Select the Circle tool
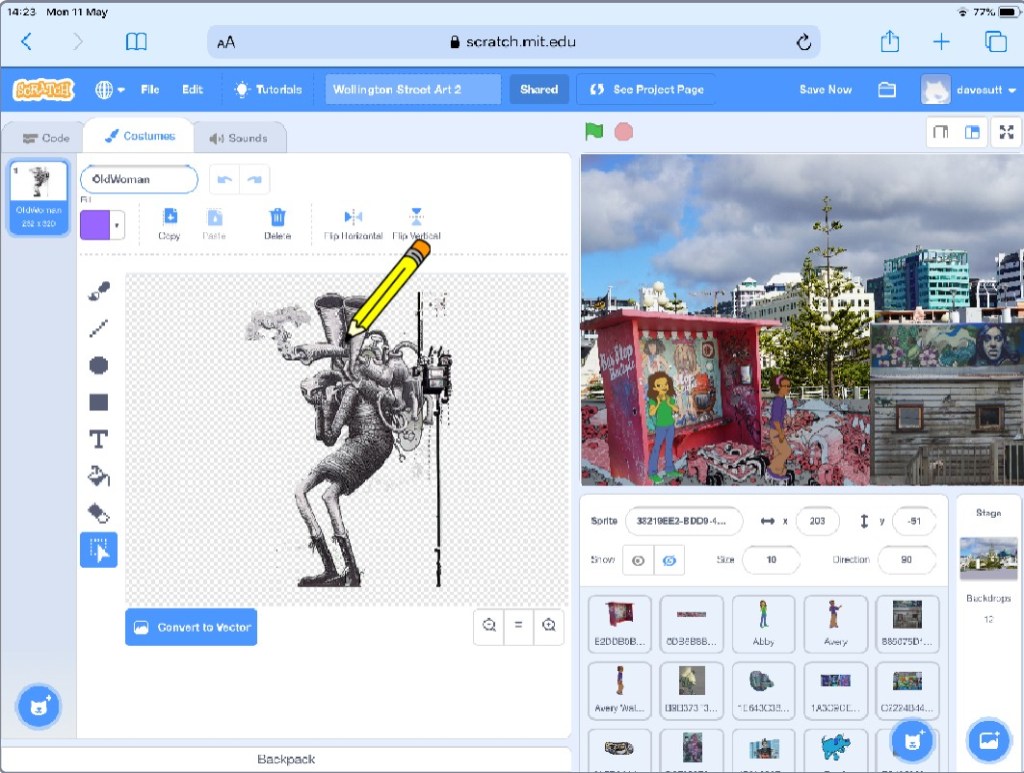Image resolution: width=1024 pixels, height=773 pixels. (x=98, y=365)
